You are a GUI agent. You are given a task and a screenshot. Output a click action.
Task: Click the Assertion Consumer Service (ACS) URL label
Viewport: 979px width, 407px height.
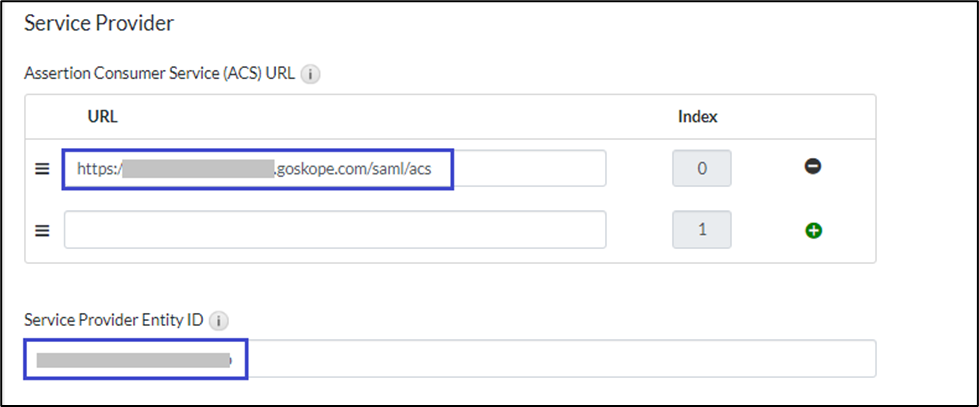tap(159, 74)
